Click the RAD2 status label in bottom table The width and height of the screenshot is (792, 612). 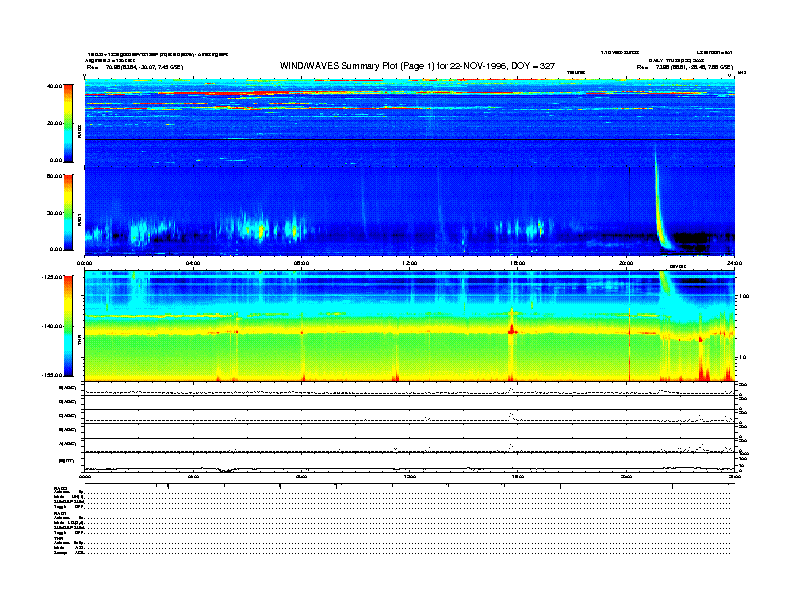61,488
